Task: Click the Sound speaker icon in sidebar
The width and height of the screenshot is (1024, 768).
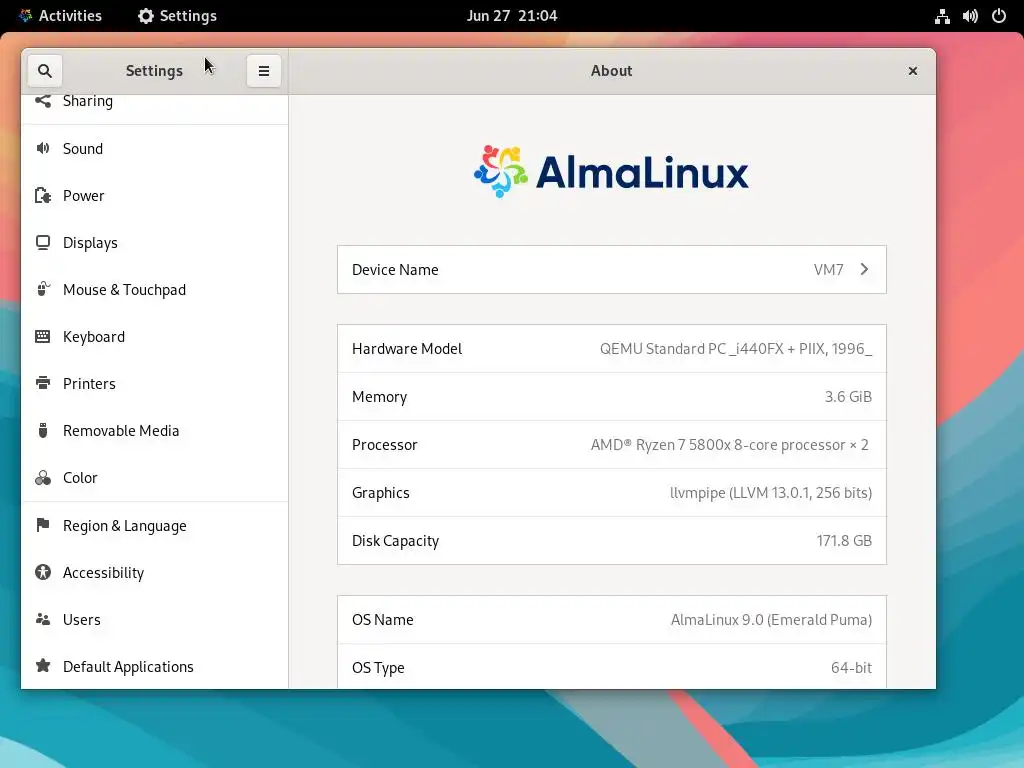Action: pyautogui.click(x=43, y=148)
